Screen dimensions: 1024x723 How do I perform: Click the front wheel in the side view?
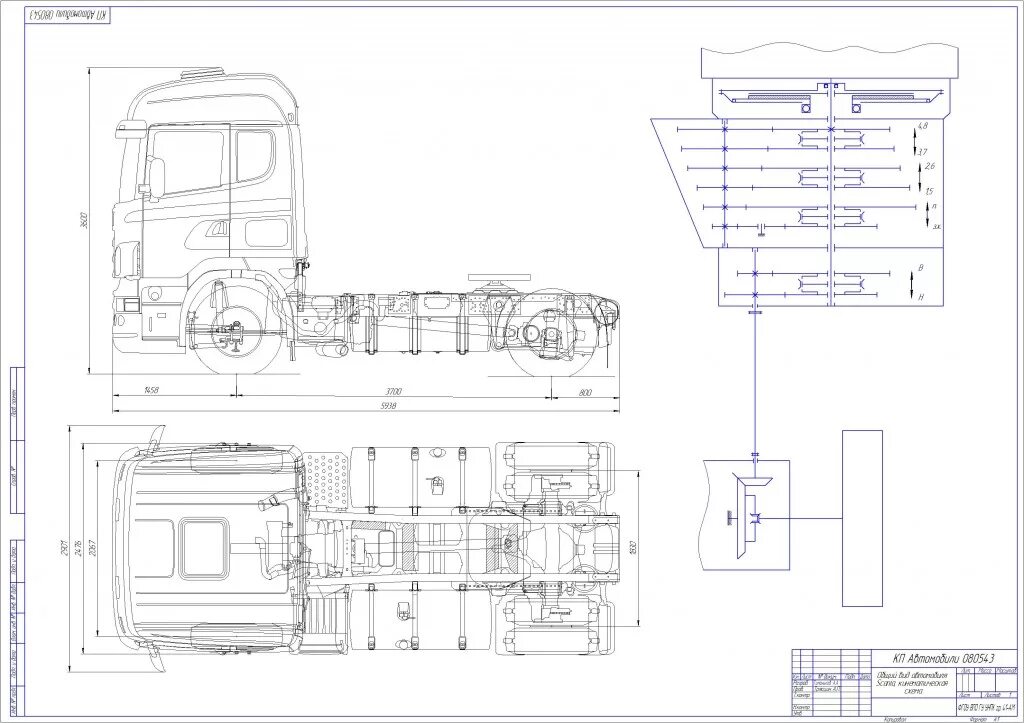click(236, 329)
